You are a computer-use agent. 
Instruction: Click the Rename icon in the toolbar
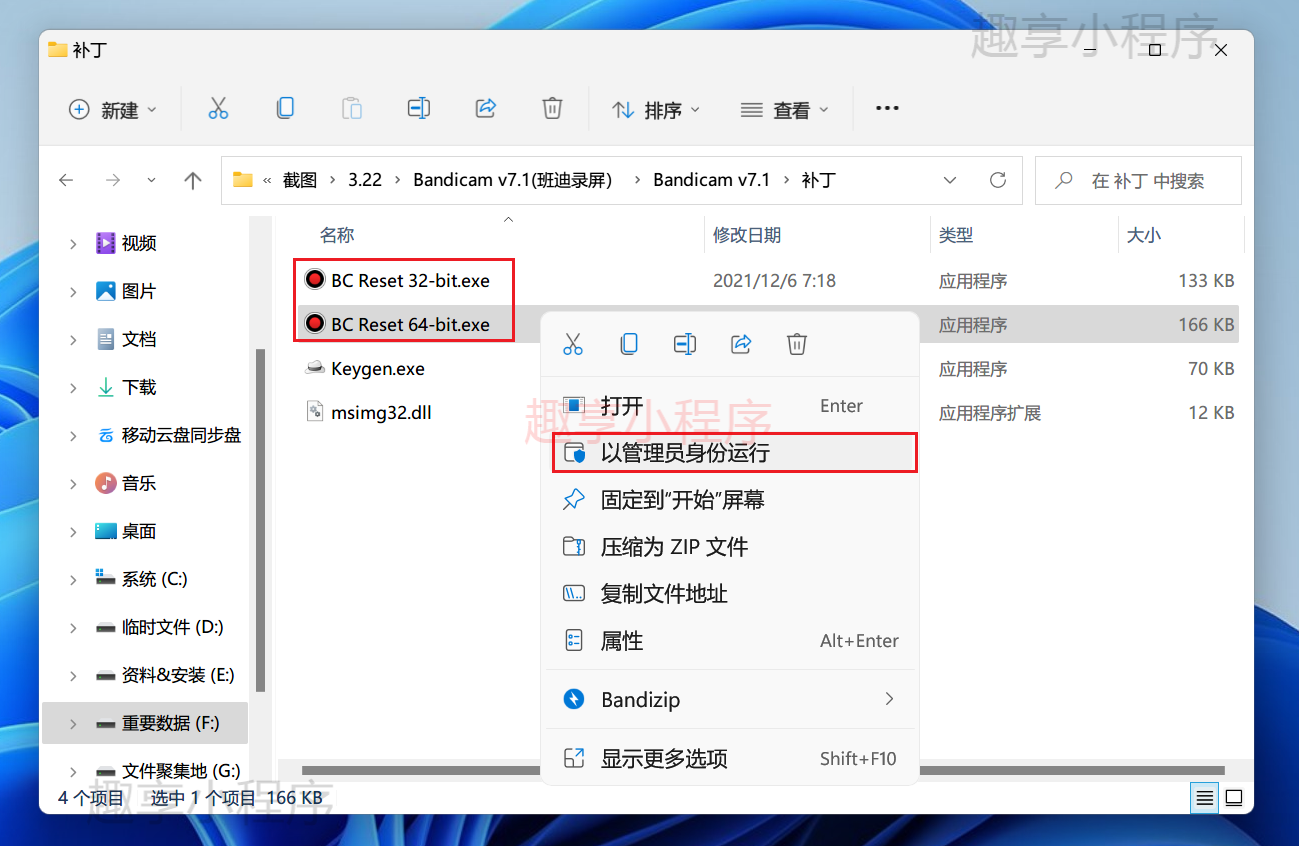click(x=419, y=109)
